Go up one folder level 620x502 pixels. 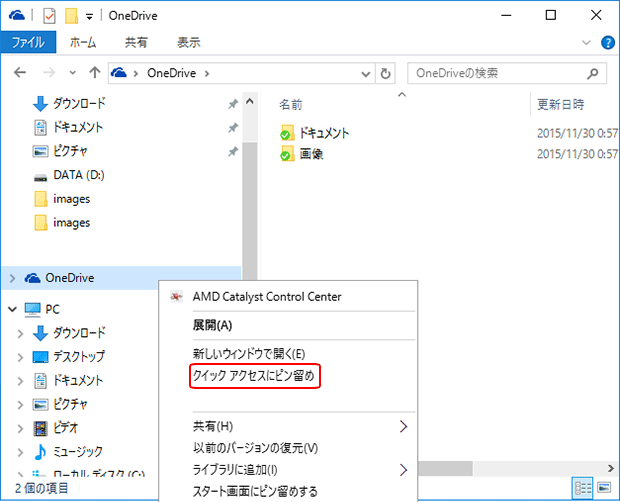(x=95, y=73)
